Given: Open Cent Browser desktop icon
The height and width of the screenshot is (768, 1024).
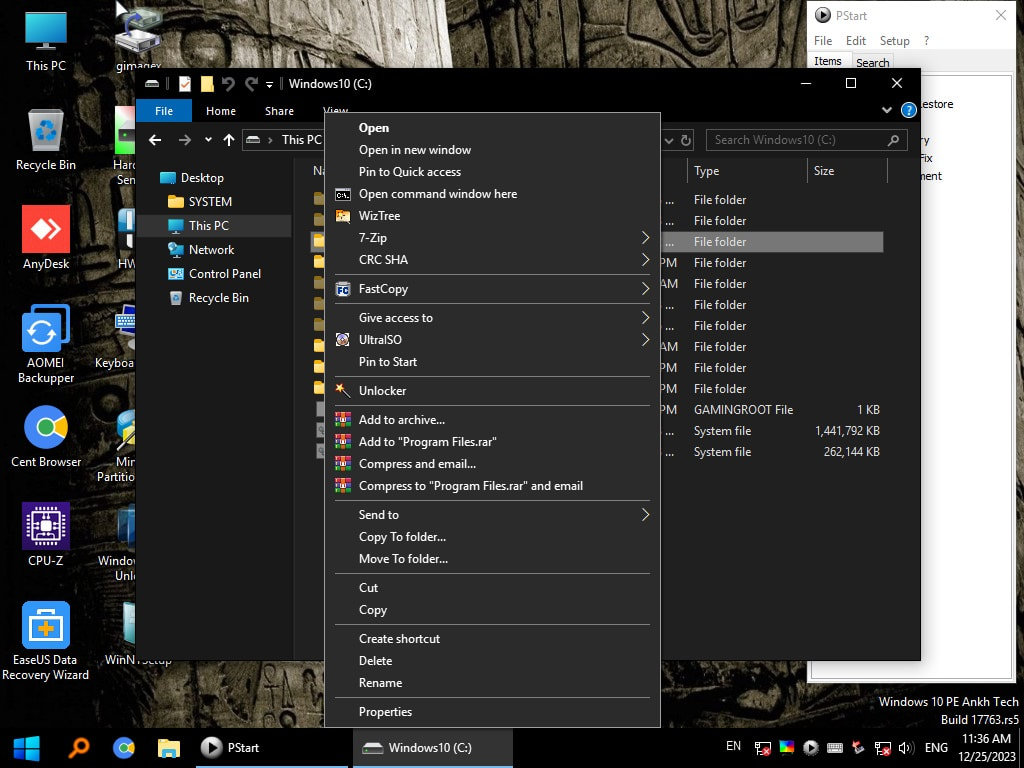Looking at the screenshot, I should pos(46,428).
